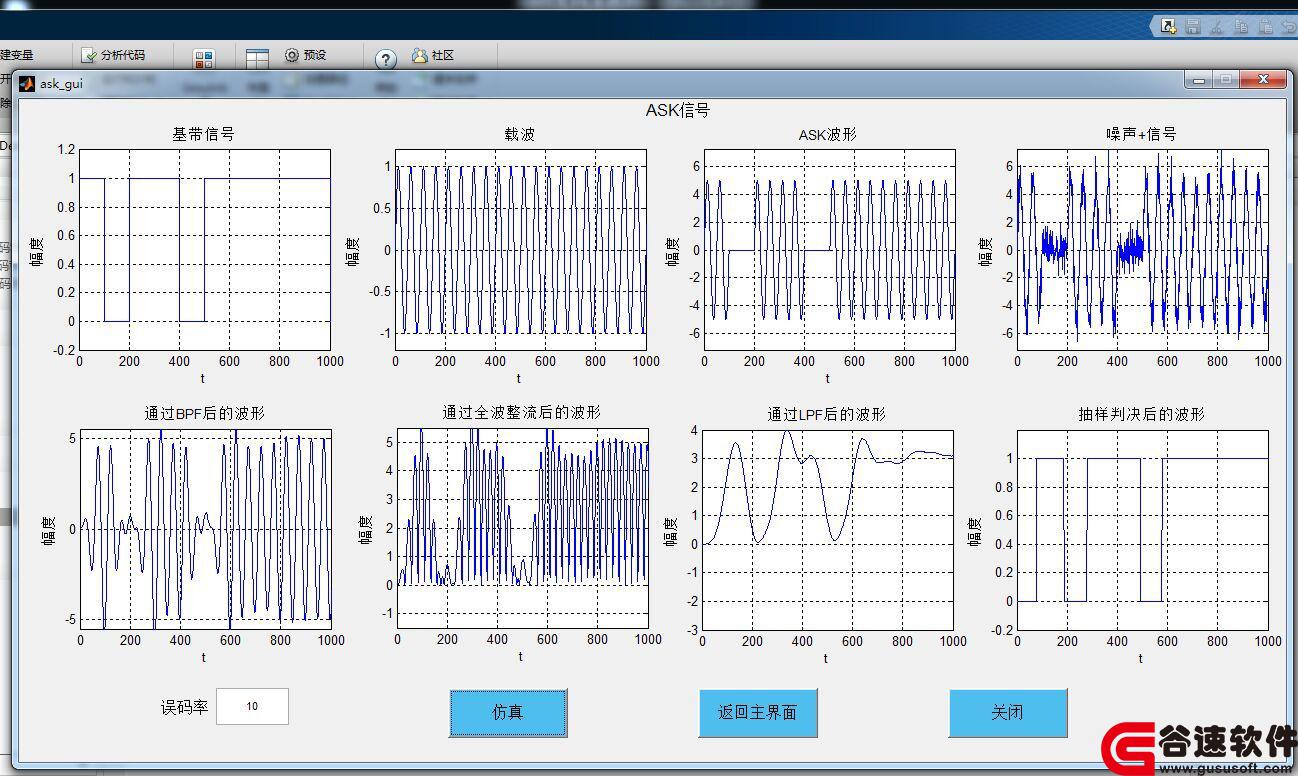Minimize the ask_gui window
The image size is (1298, 776).
coord(1199,80)
